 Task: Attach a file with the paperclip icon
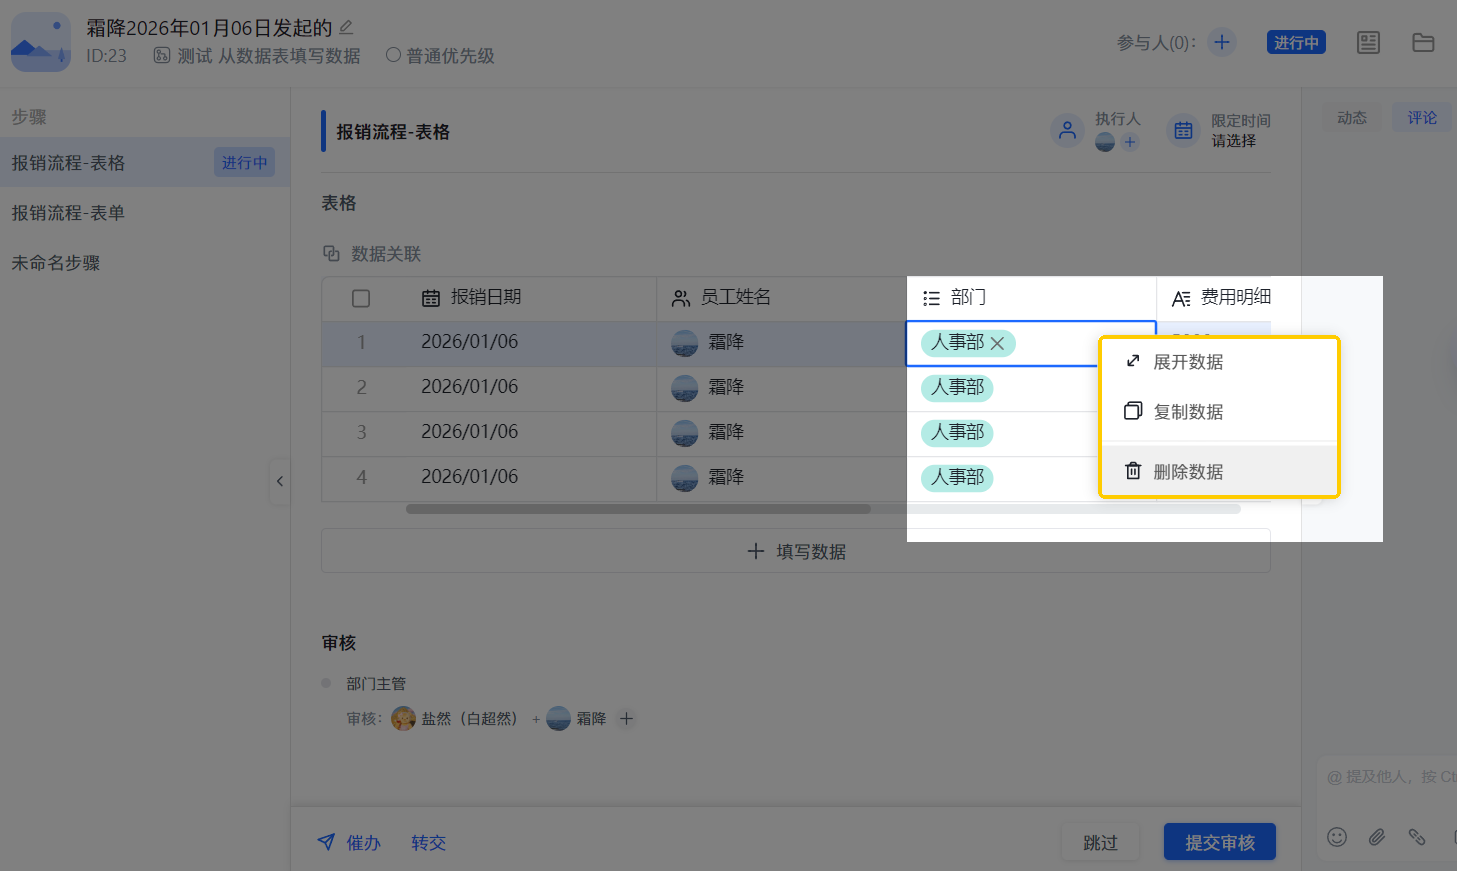coord(1376,837)
